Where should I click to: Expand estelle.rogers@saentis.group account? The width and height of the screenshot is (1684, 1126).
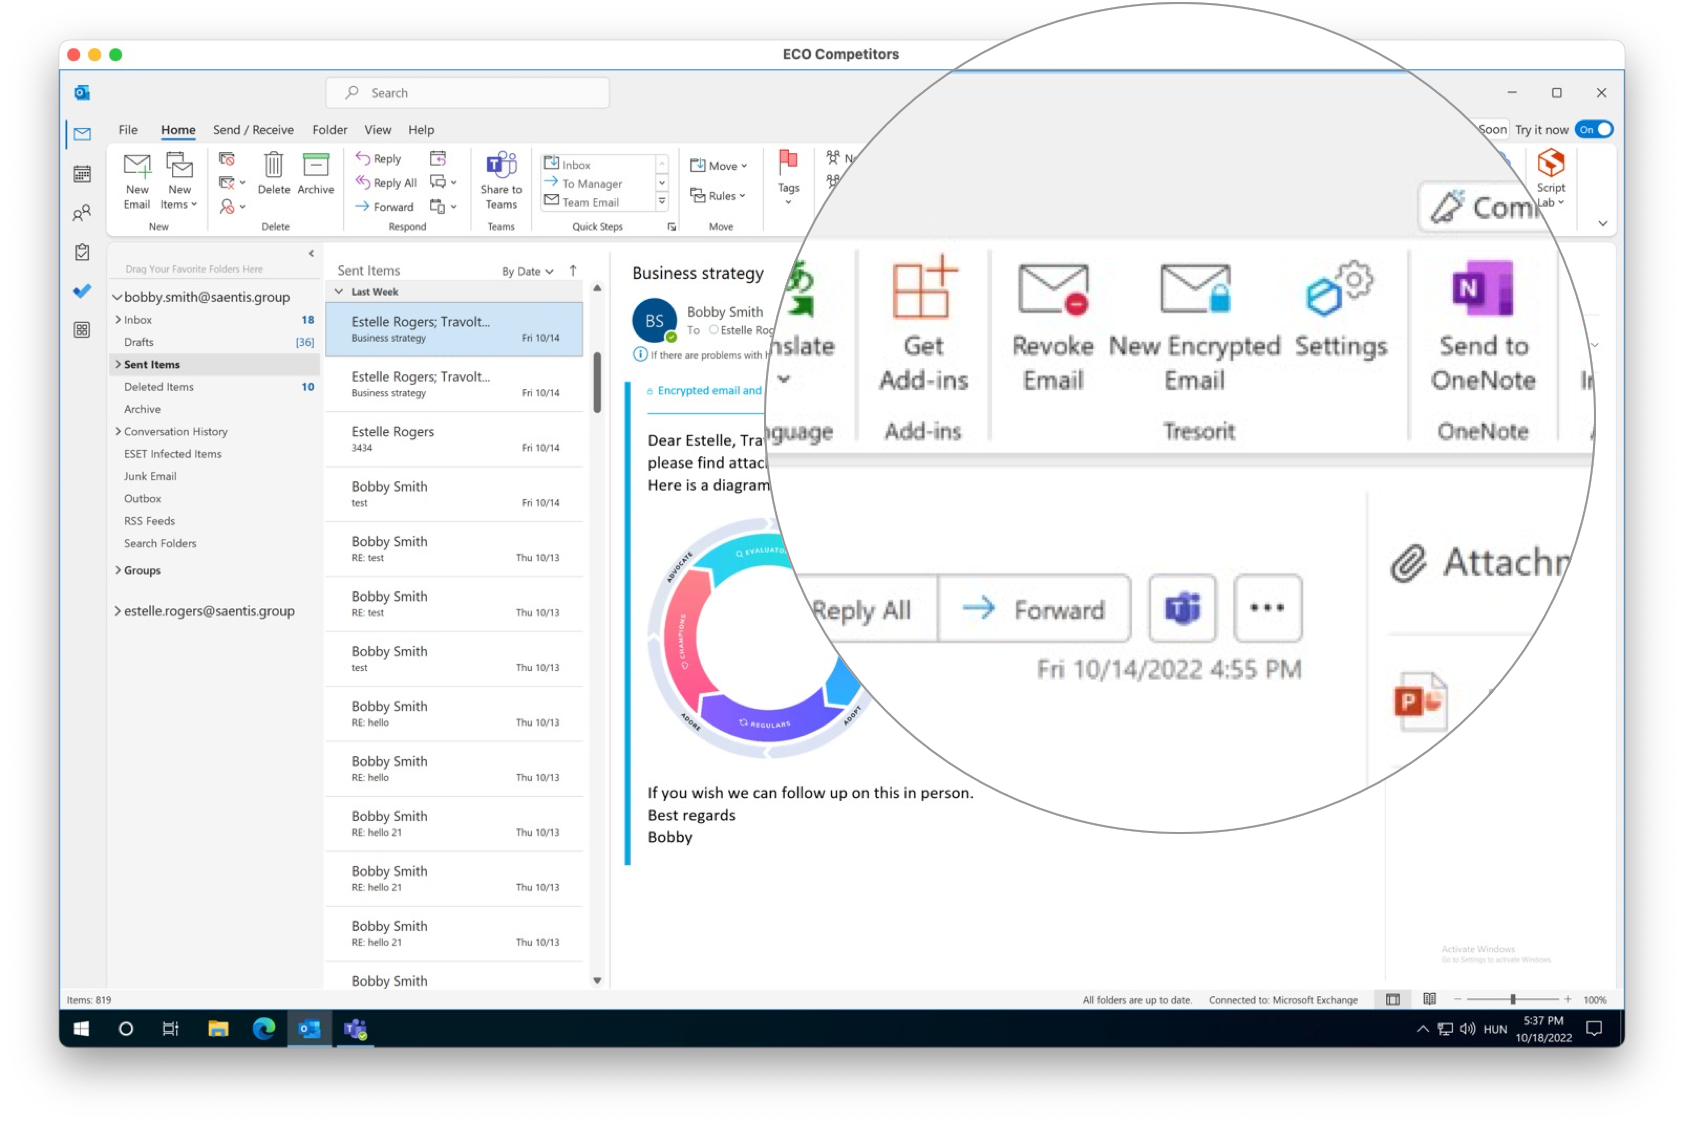click(117, 611)
